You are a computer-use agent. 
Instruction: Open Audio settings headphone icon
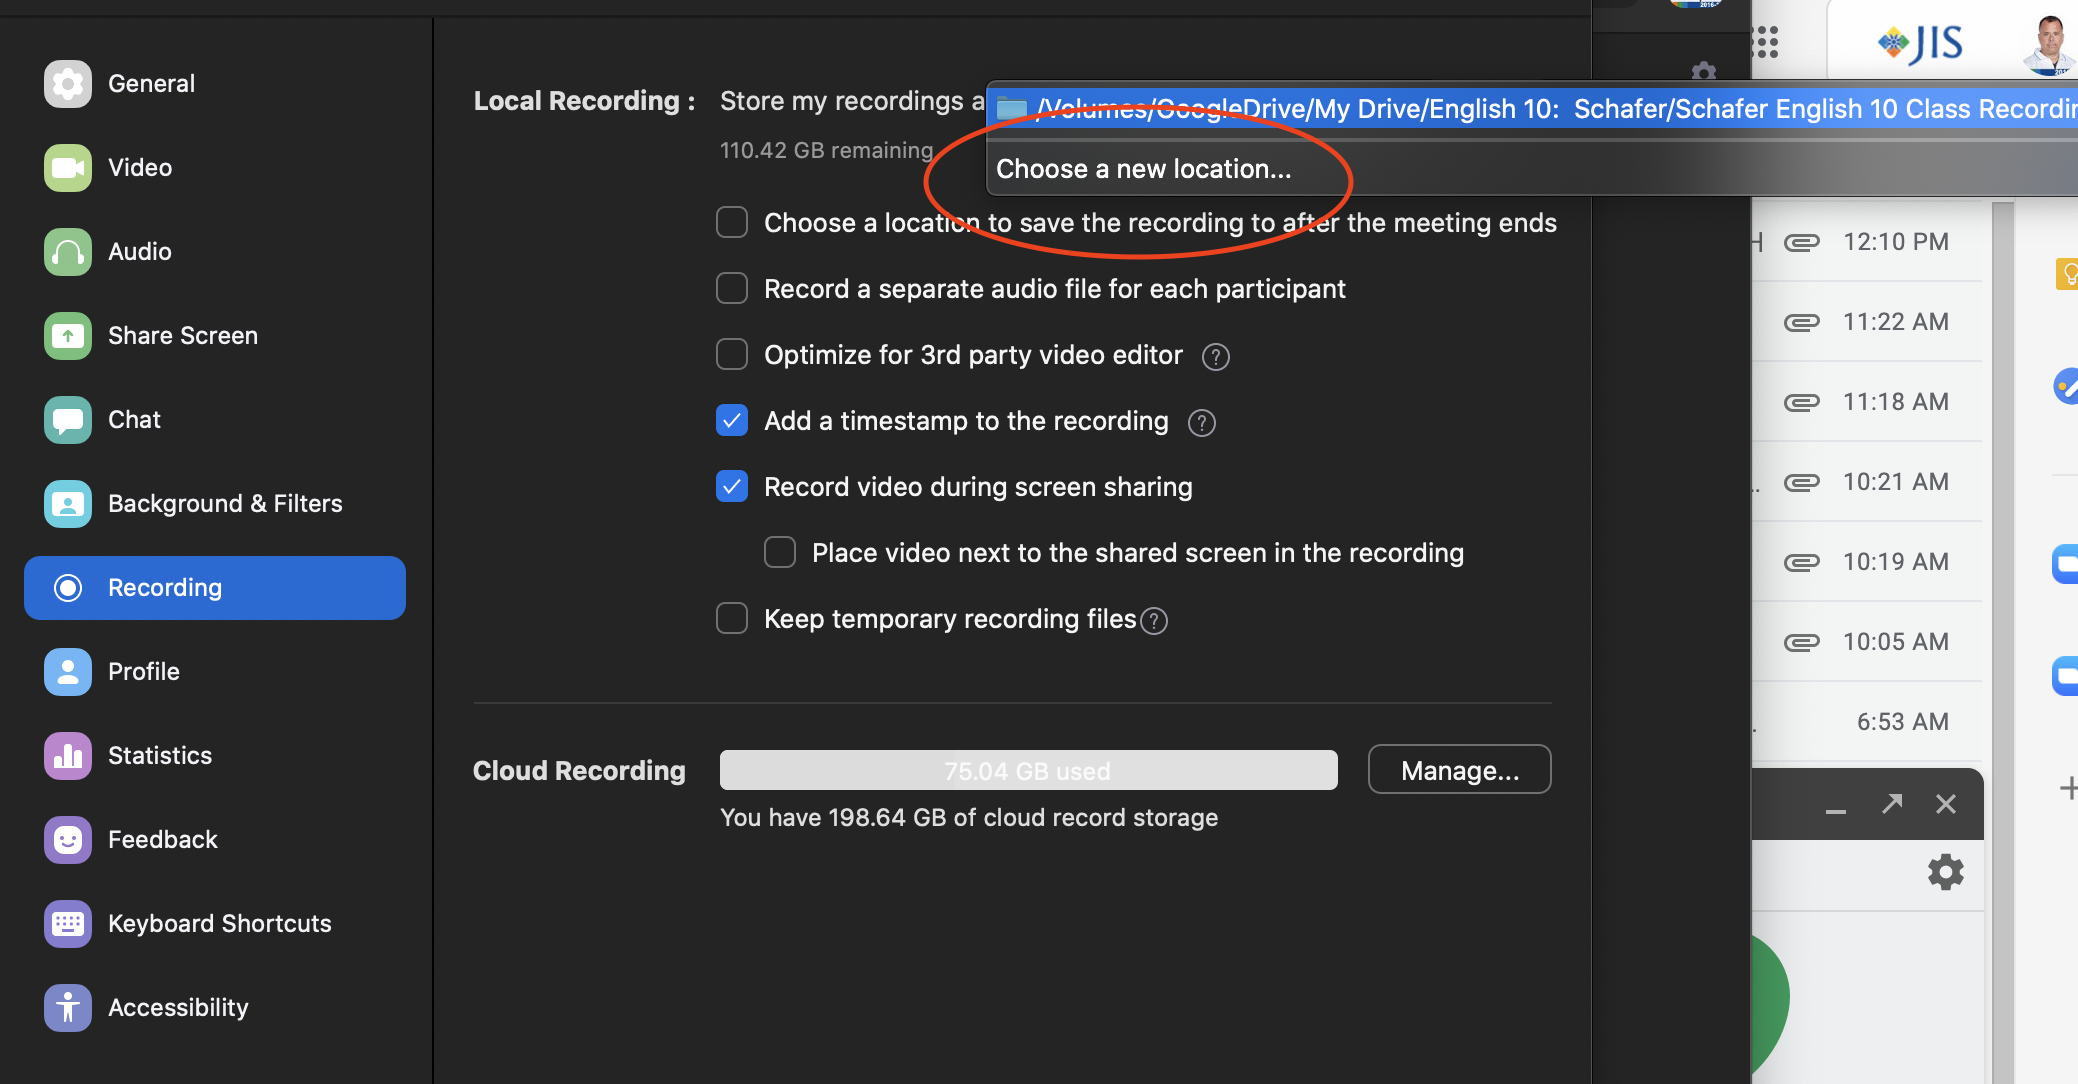(67, 252)
